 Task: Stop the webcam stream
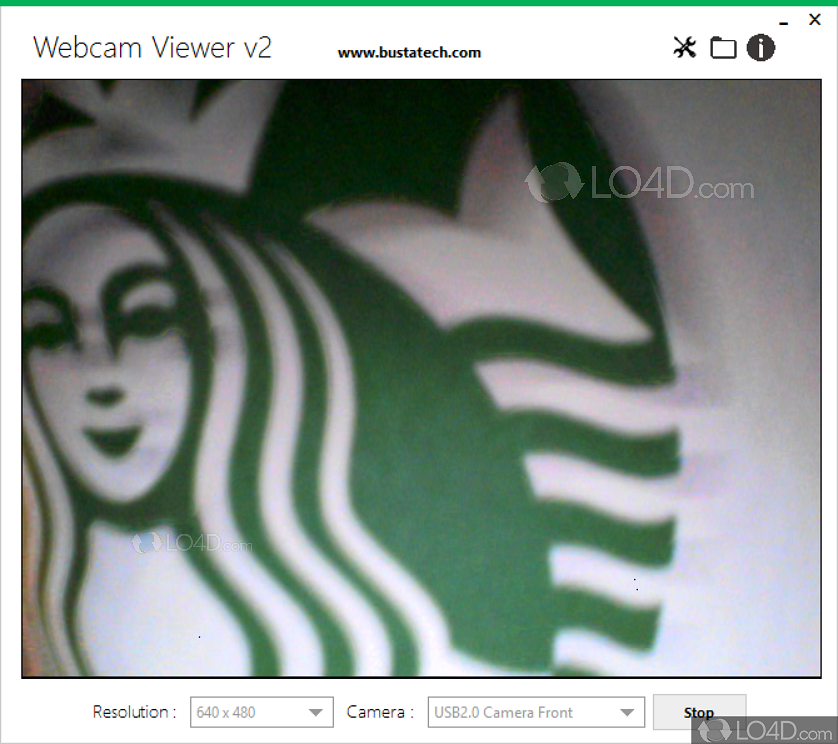699,712
